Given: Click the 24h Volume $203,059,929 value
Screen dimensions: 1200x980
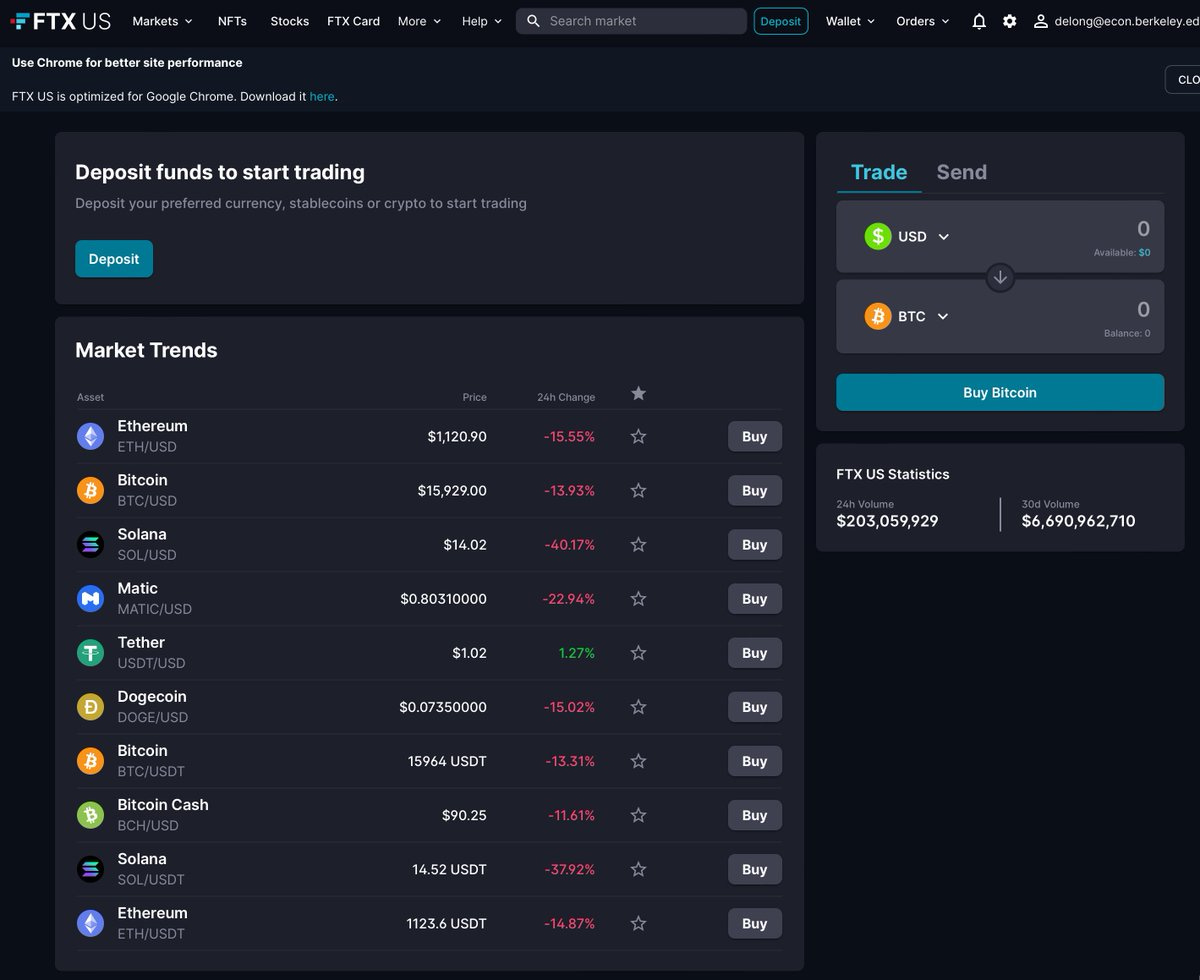Looking at the screenshot, I should pos(887,521).
